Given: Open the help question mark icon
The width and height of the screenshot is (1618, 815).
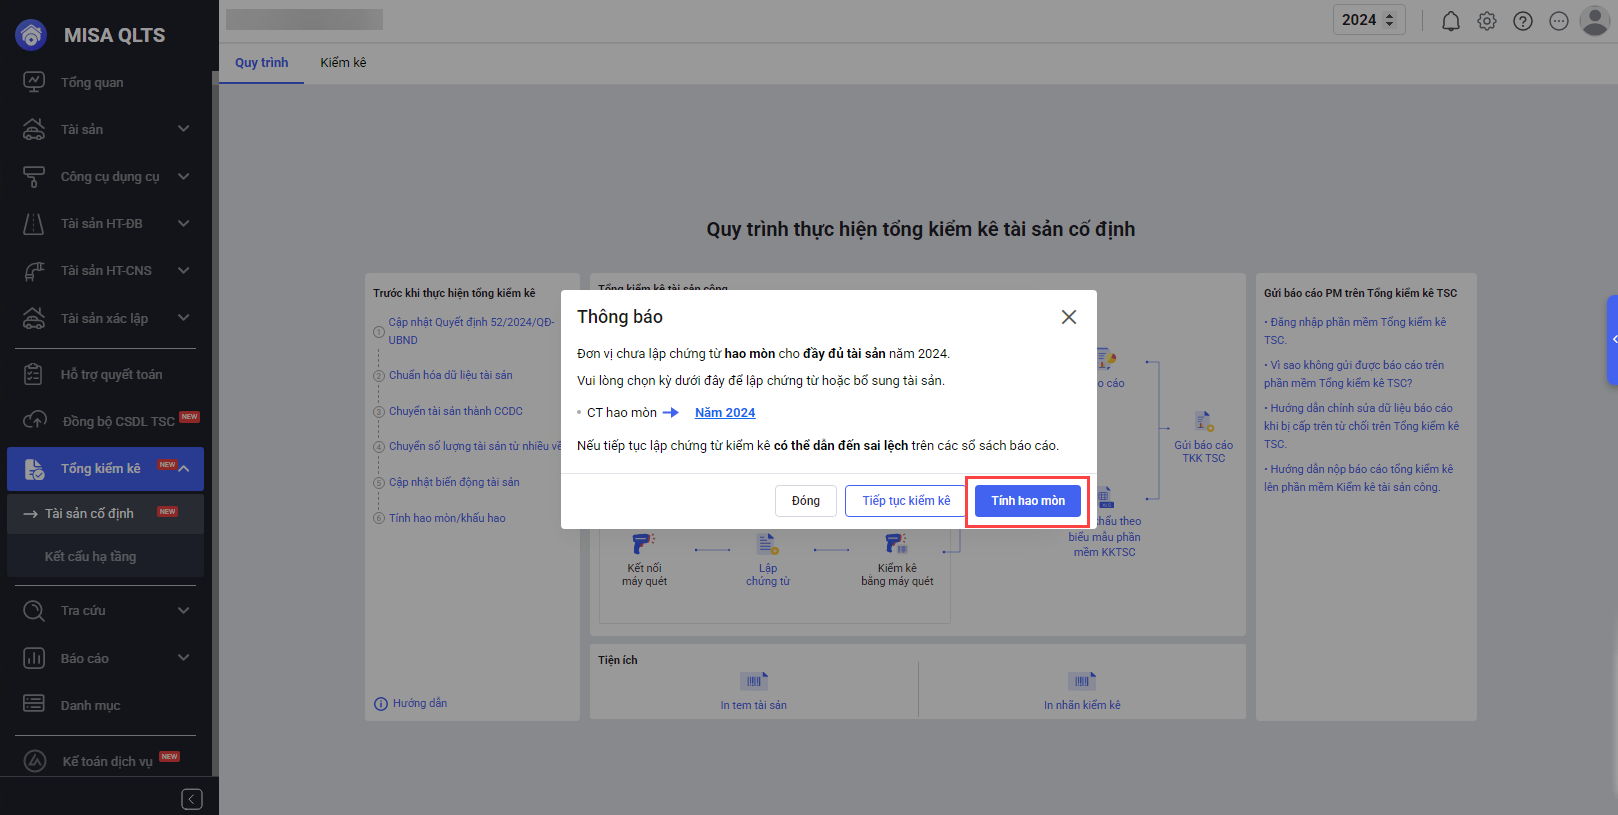Looking at the screenshot, I should pyautogui.click(x=1523, y=21).
